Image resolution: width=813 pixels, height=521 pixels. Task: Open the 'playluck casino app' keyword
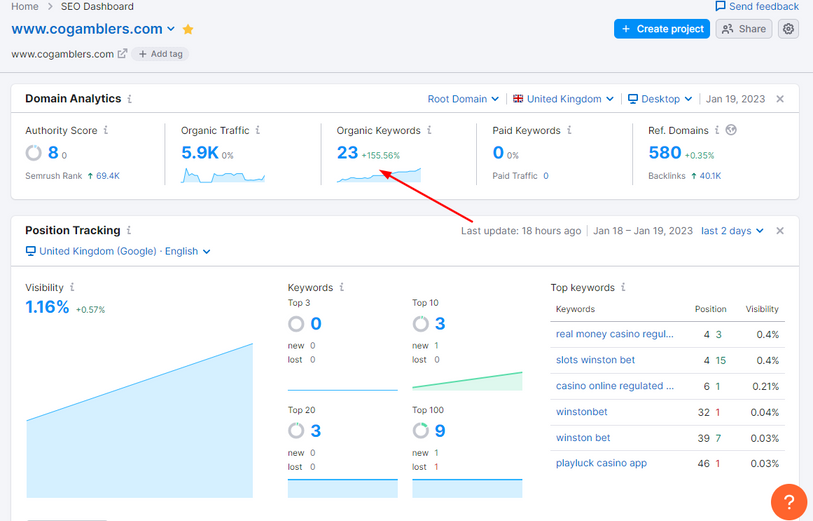[601, 463]
